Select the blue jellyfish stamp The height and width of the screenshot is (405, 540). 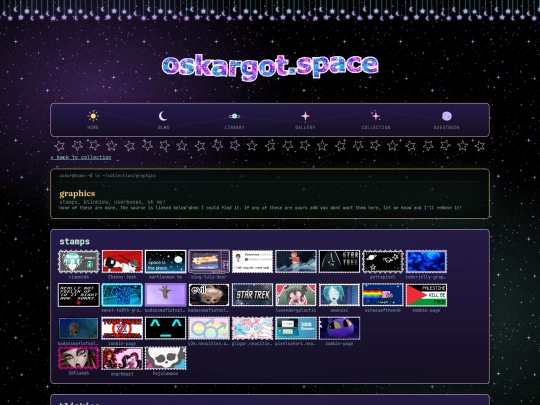click(x=426, y=262)
